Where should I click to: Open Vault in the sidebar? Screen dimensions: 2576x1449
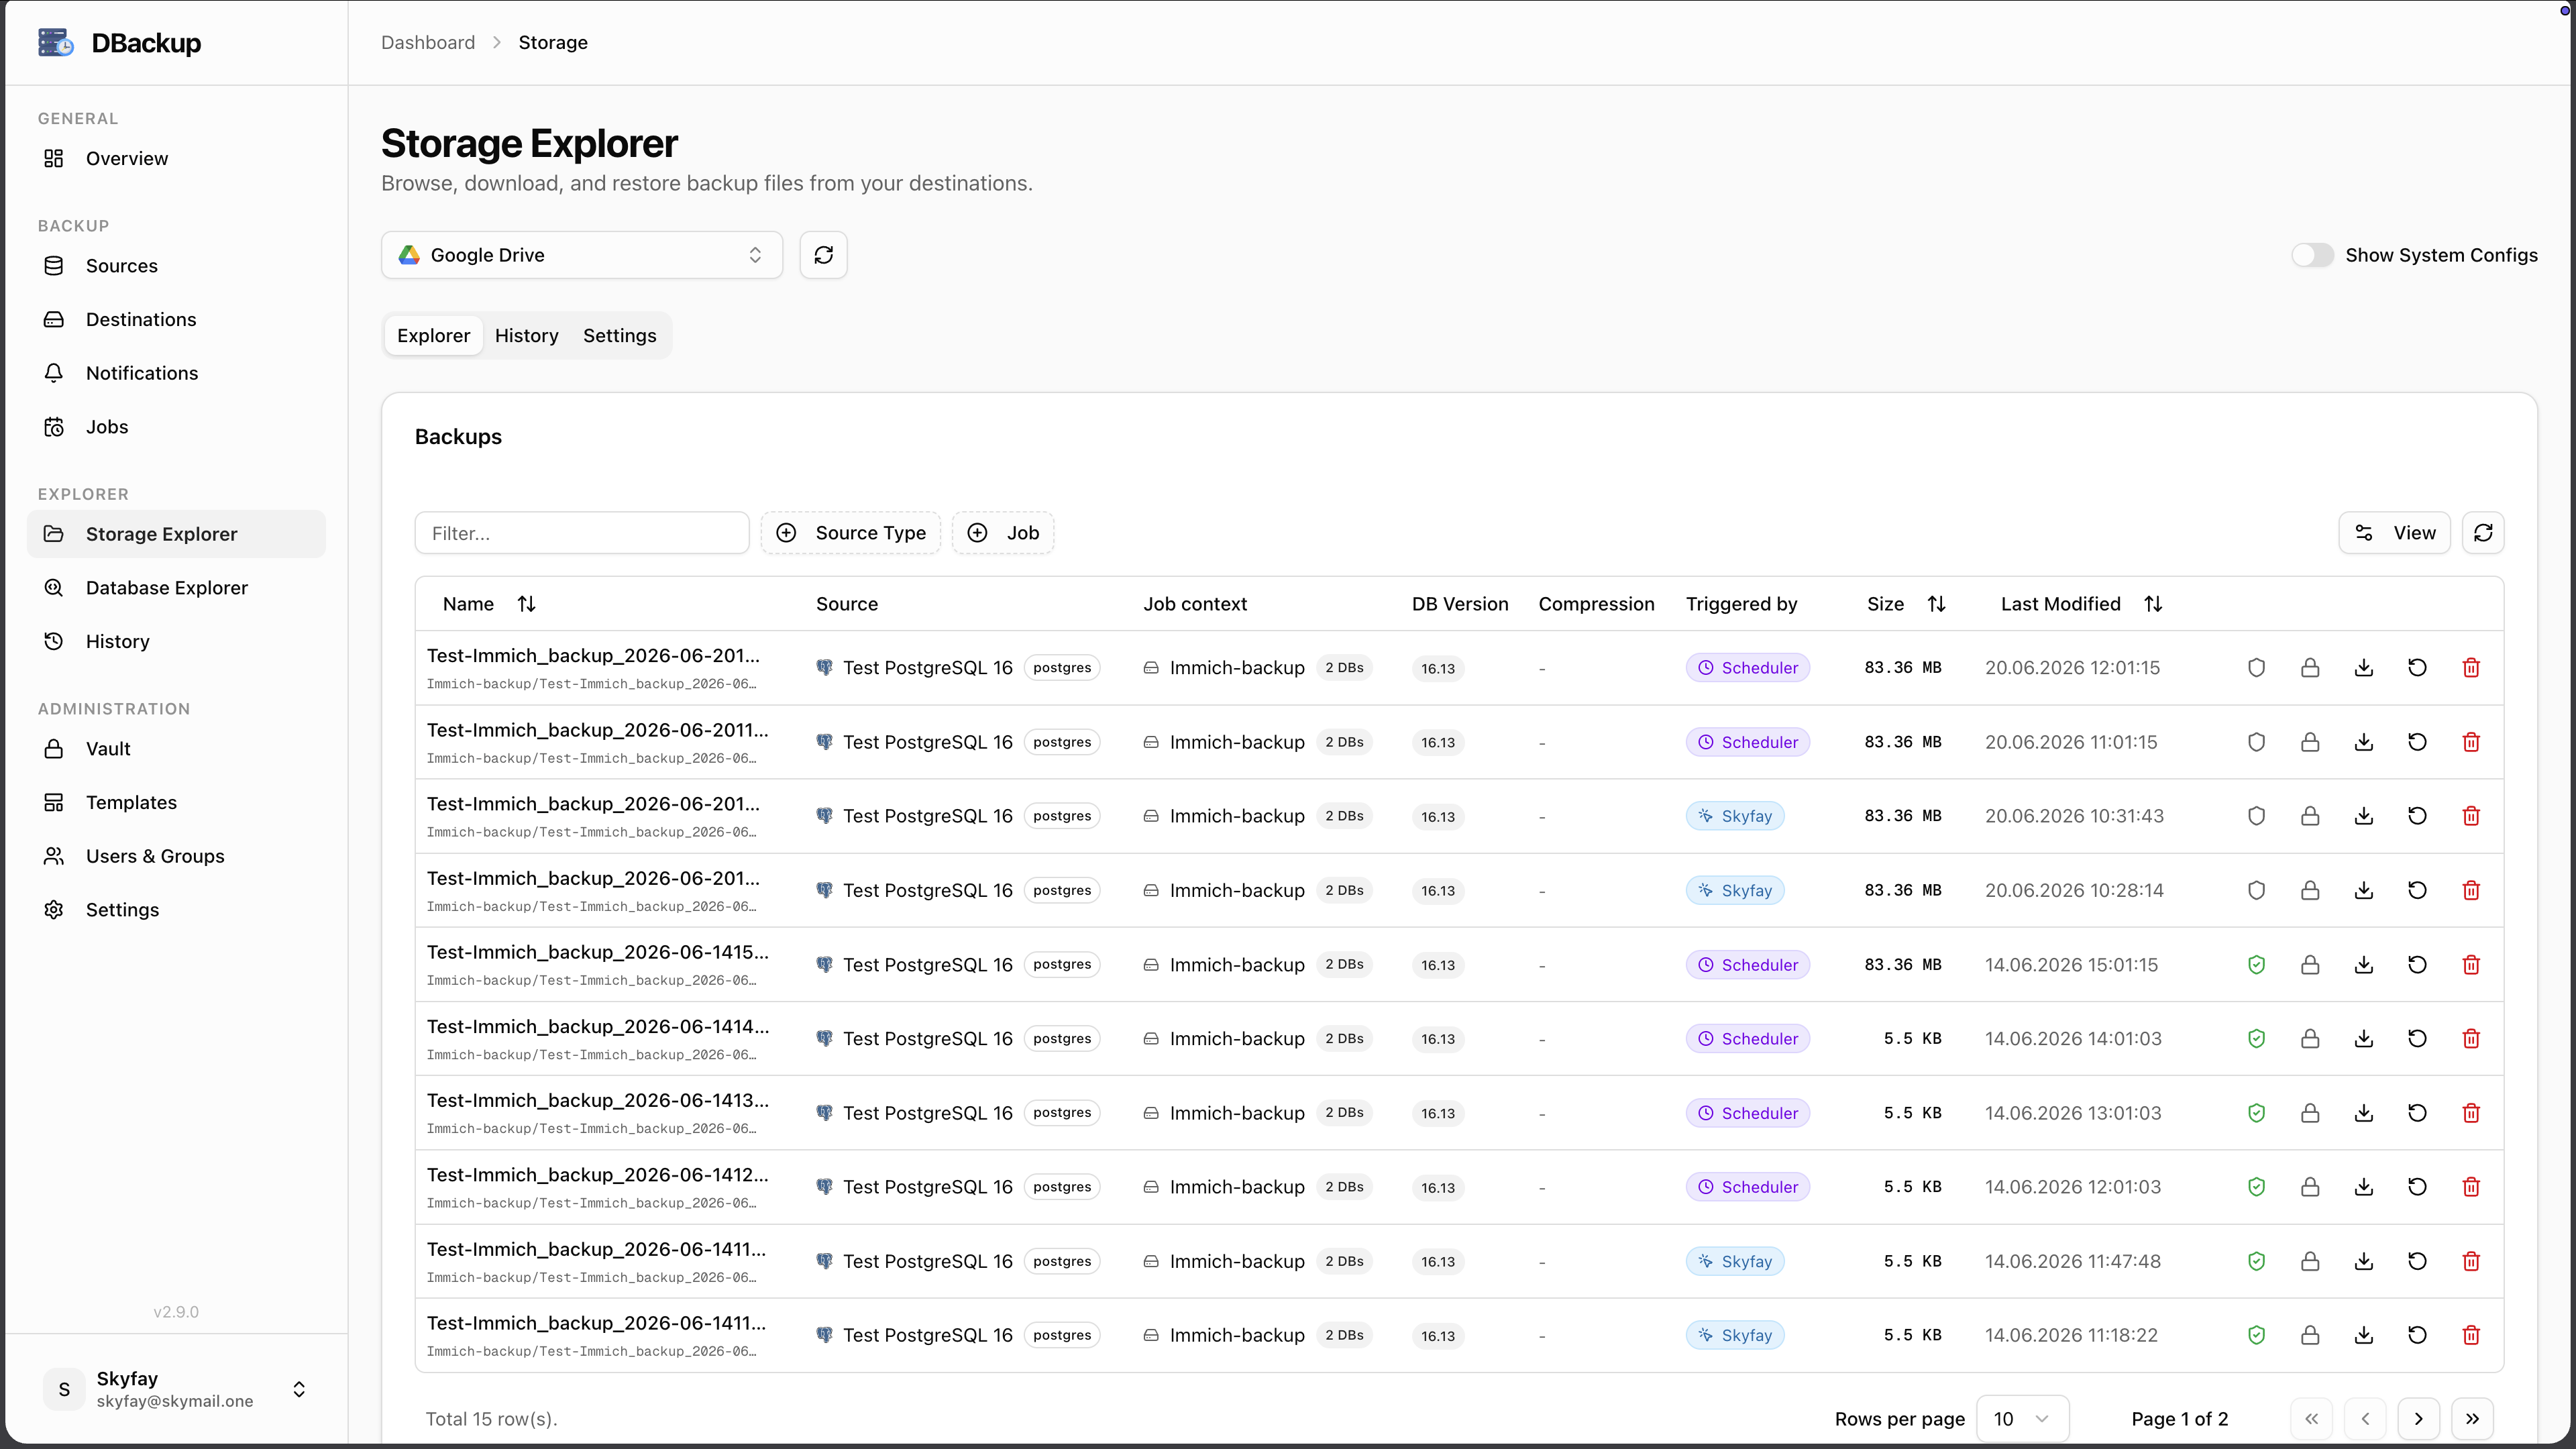pyautogui.click(x=176, y=749)
